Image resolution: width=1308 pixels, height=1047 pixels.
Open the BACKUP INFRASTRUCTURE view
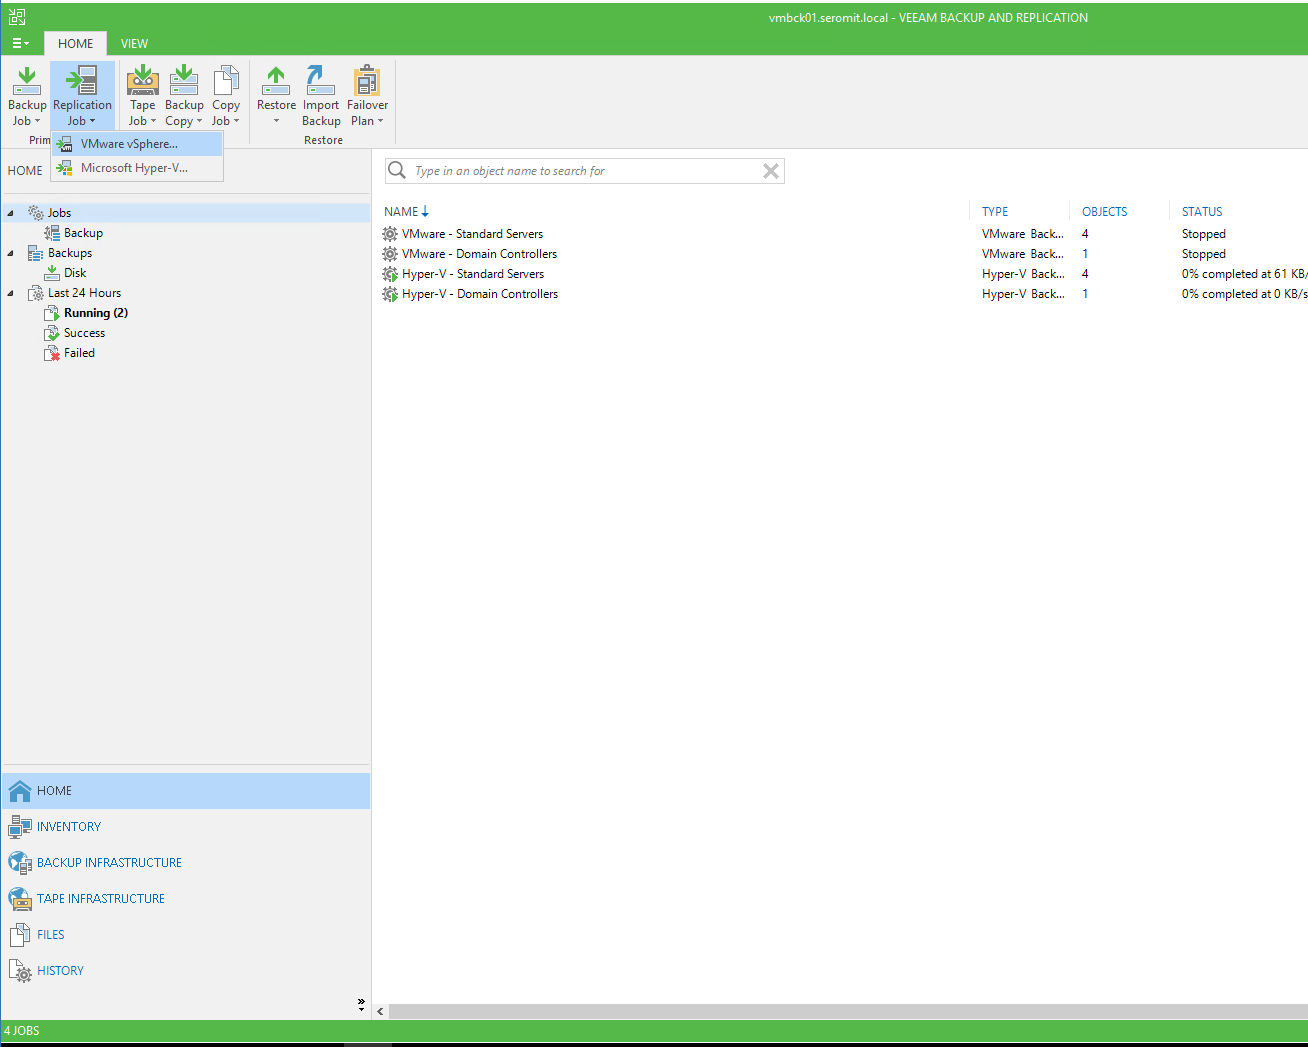click(186, 863)
